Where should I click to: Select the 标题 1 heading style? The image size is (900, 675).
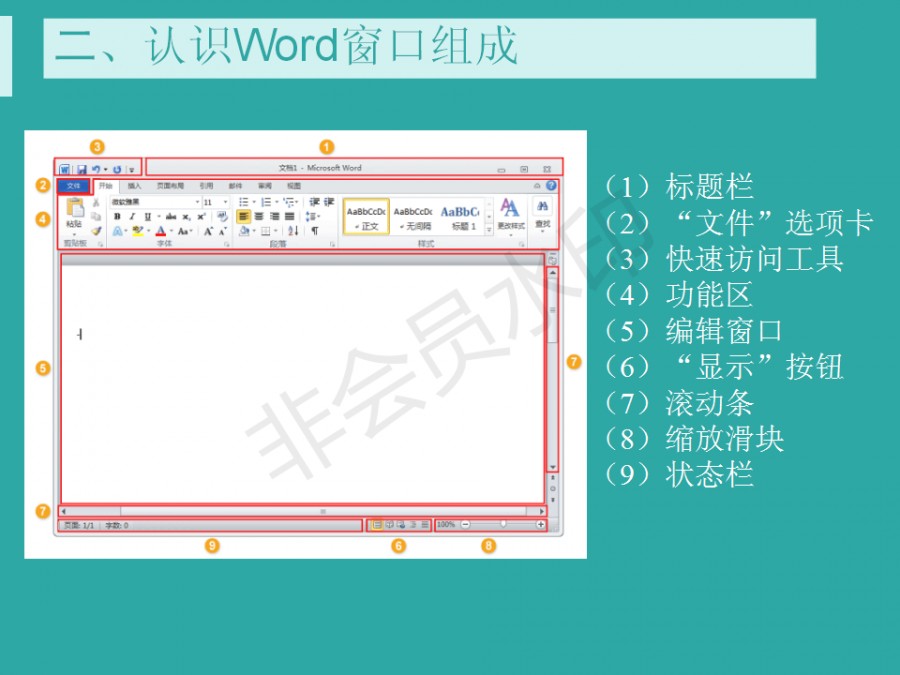pyautogui.click(x=459, y=216)
